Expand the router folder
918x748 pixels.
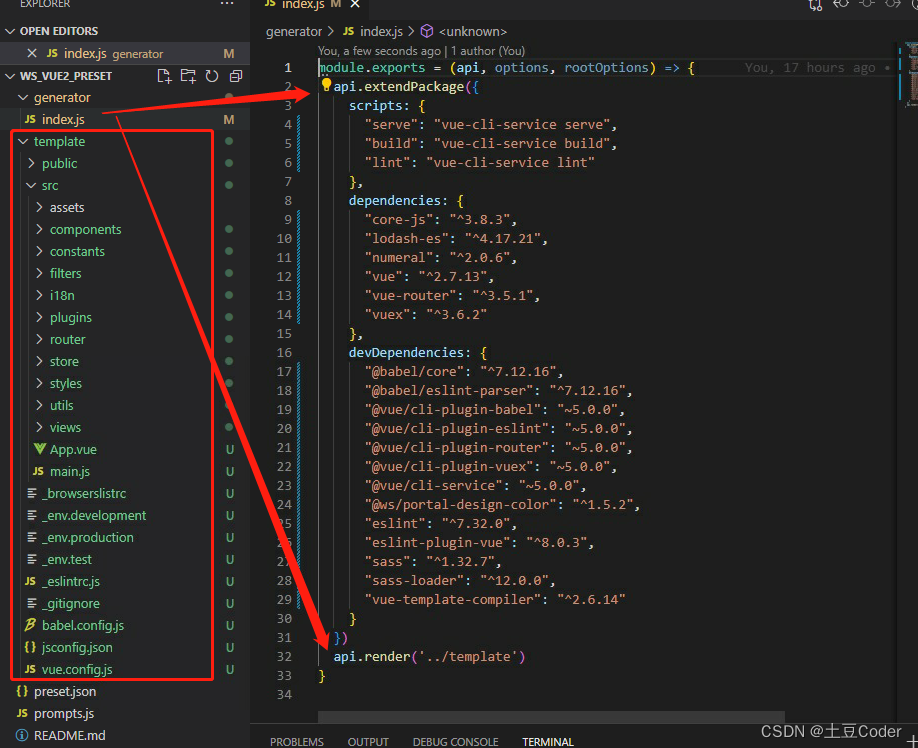pyautogui.click(x=39, y=339)
